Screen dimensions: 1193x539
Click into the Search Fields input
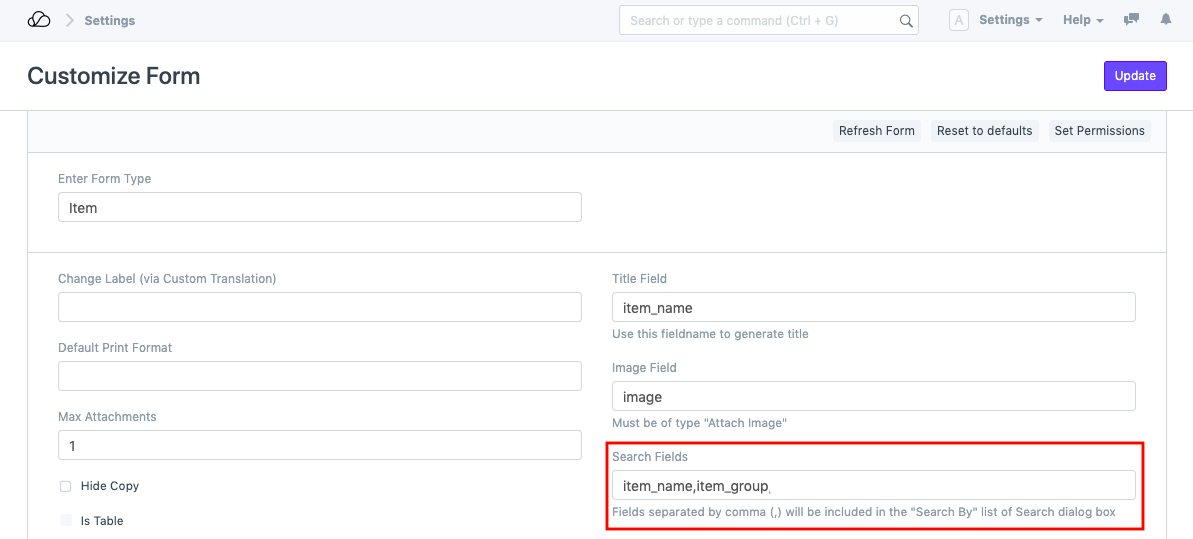[x=873, y=486]
